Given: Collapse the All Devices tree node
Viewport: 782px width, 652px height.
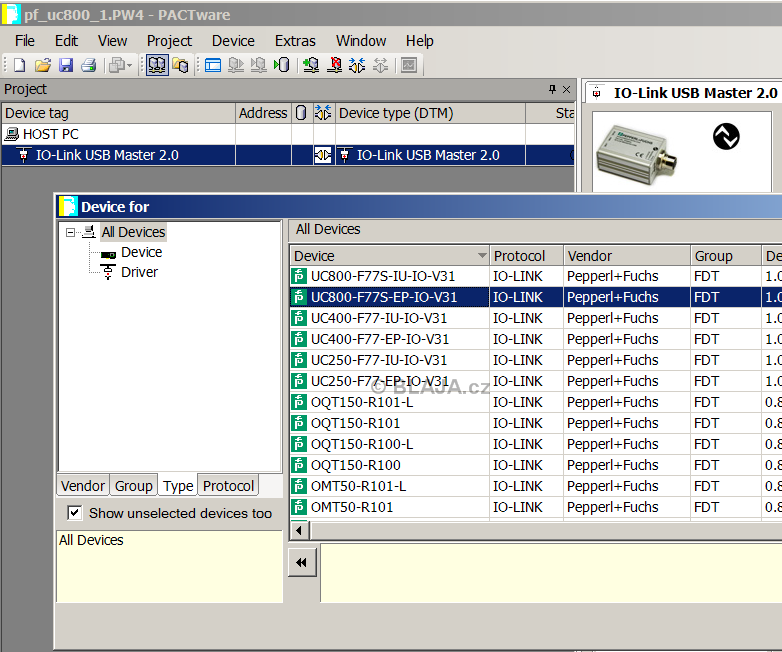Looking at the screenshot, I should [70, 232].
